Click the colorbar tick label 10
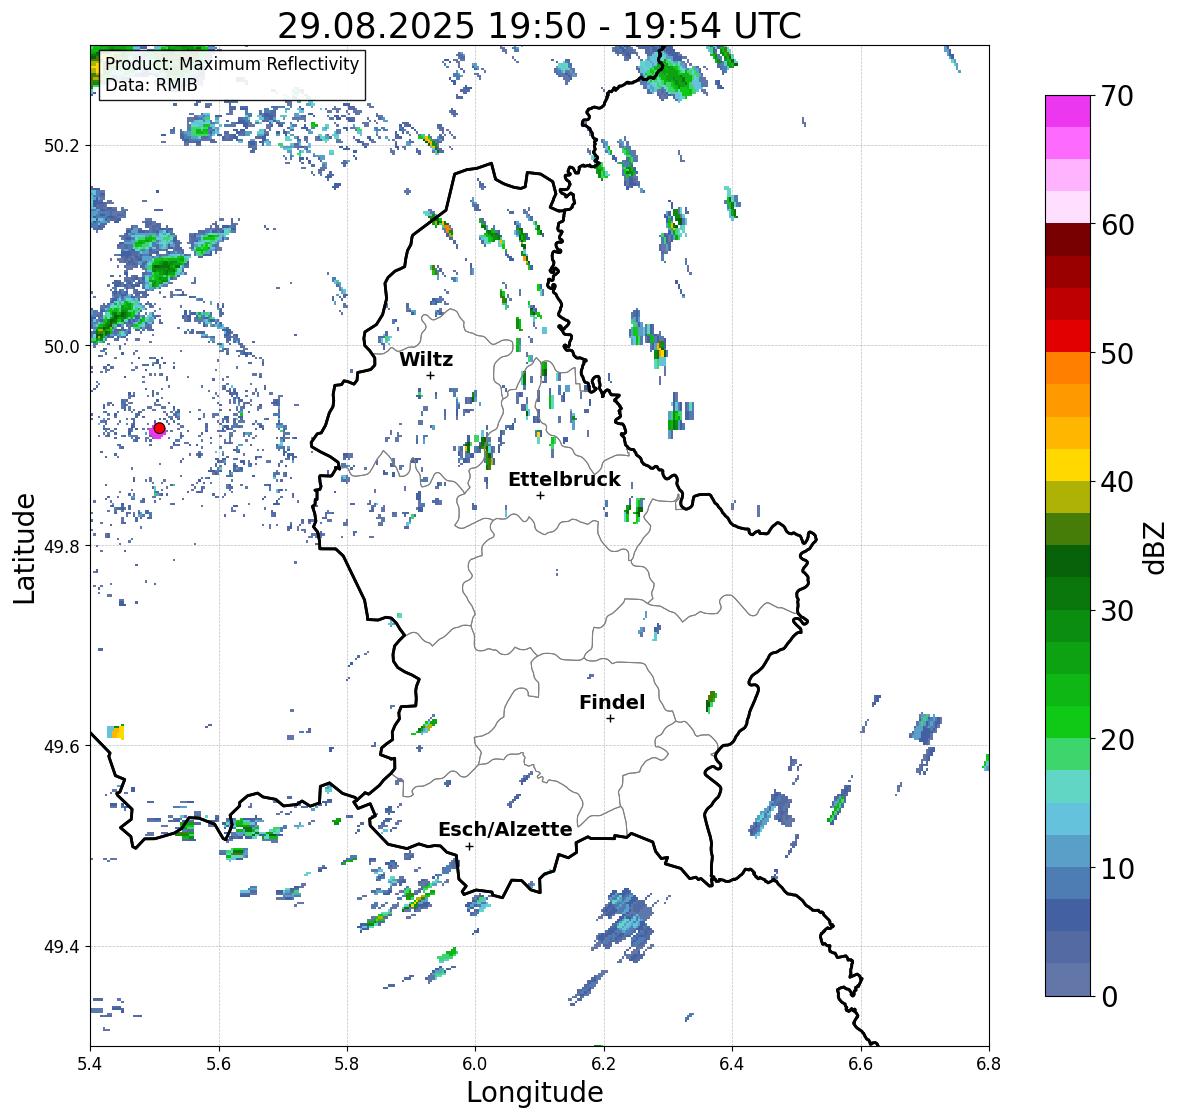This screenshot has width=1179, height=1117. click(1117, 869)
